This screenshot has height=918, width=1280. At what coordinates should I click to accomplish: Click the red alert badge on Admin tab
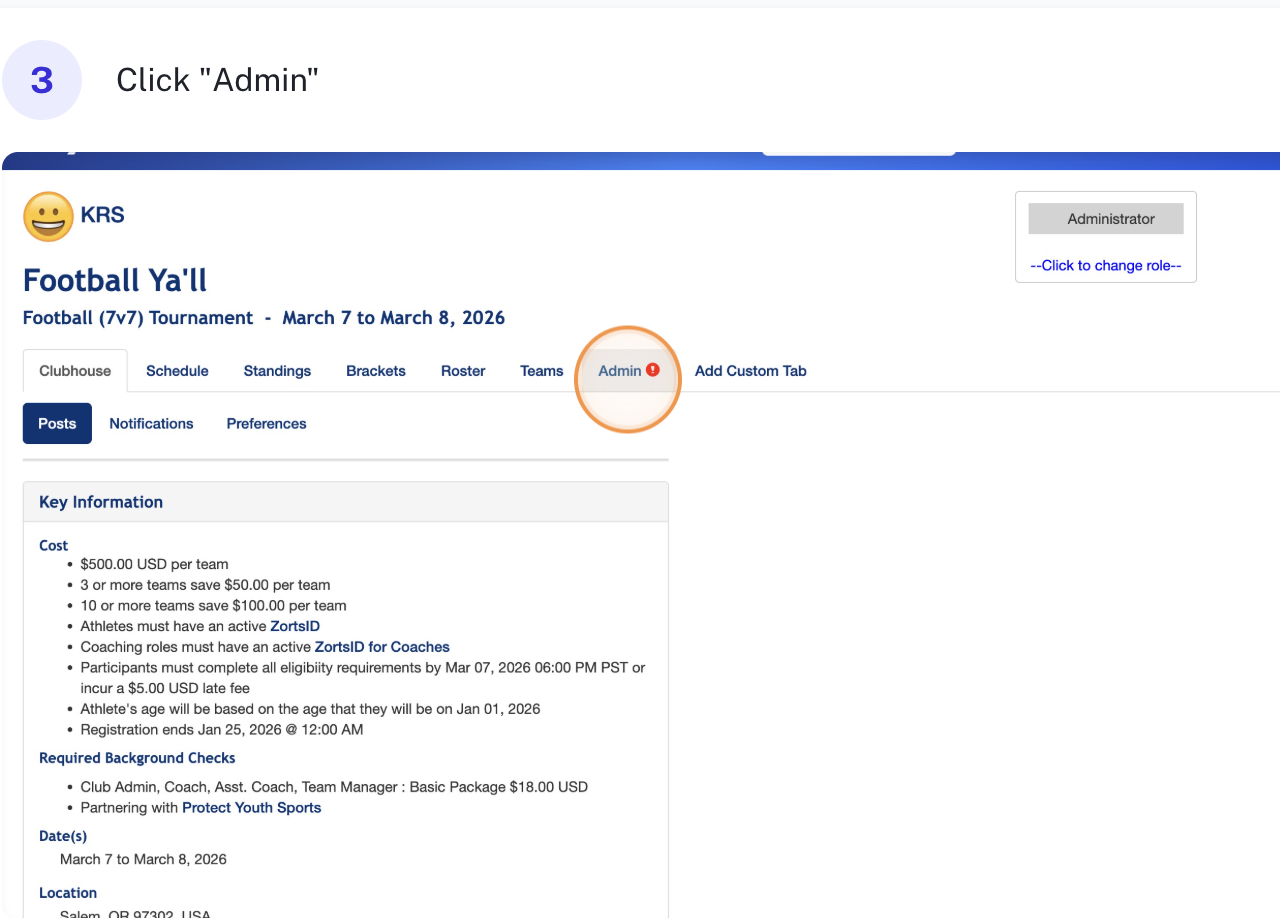(652, 369)
